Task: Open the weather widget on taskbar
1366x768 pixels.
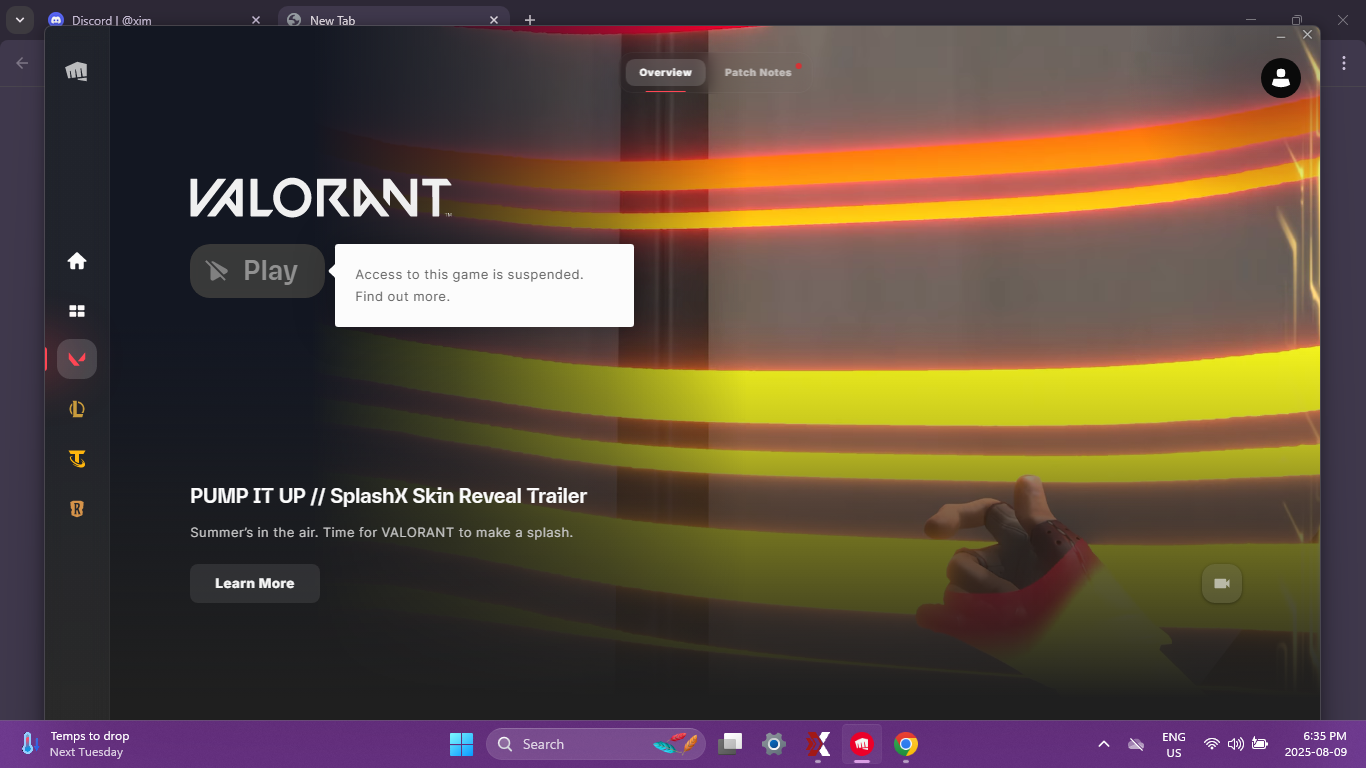Action: click(77, 744)
